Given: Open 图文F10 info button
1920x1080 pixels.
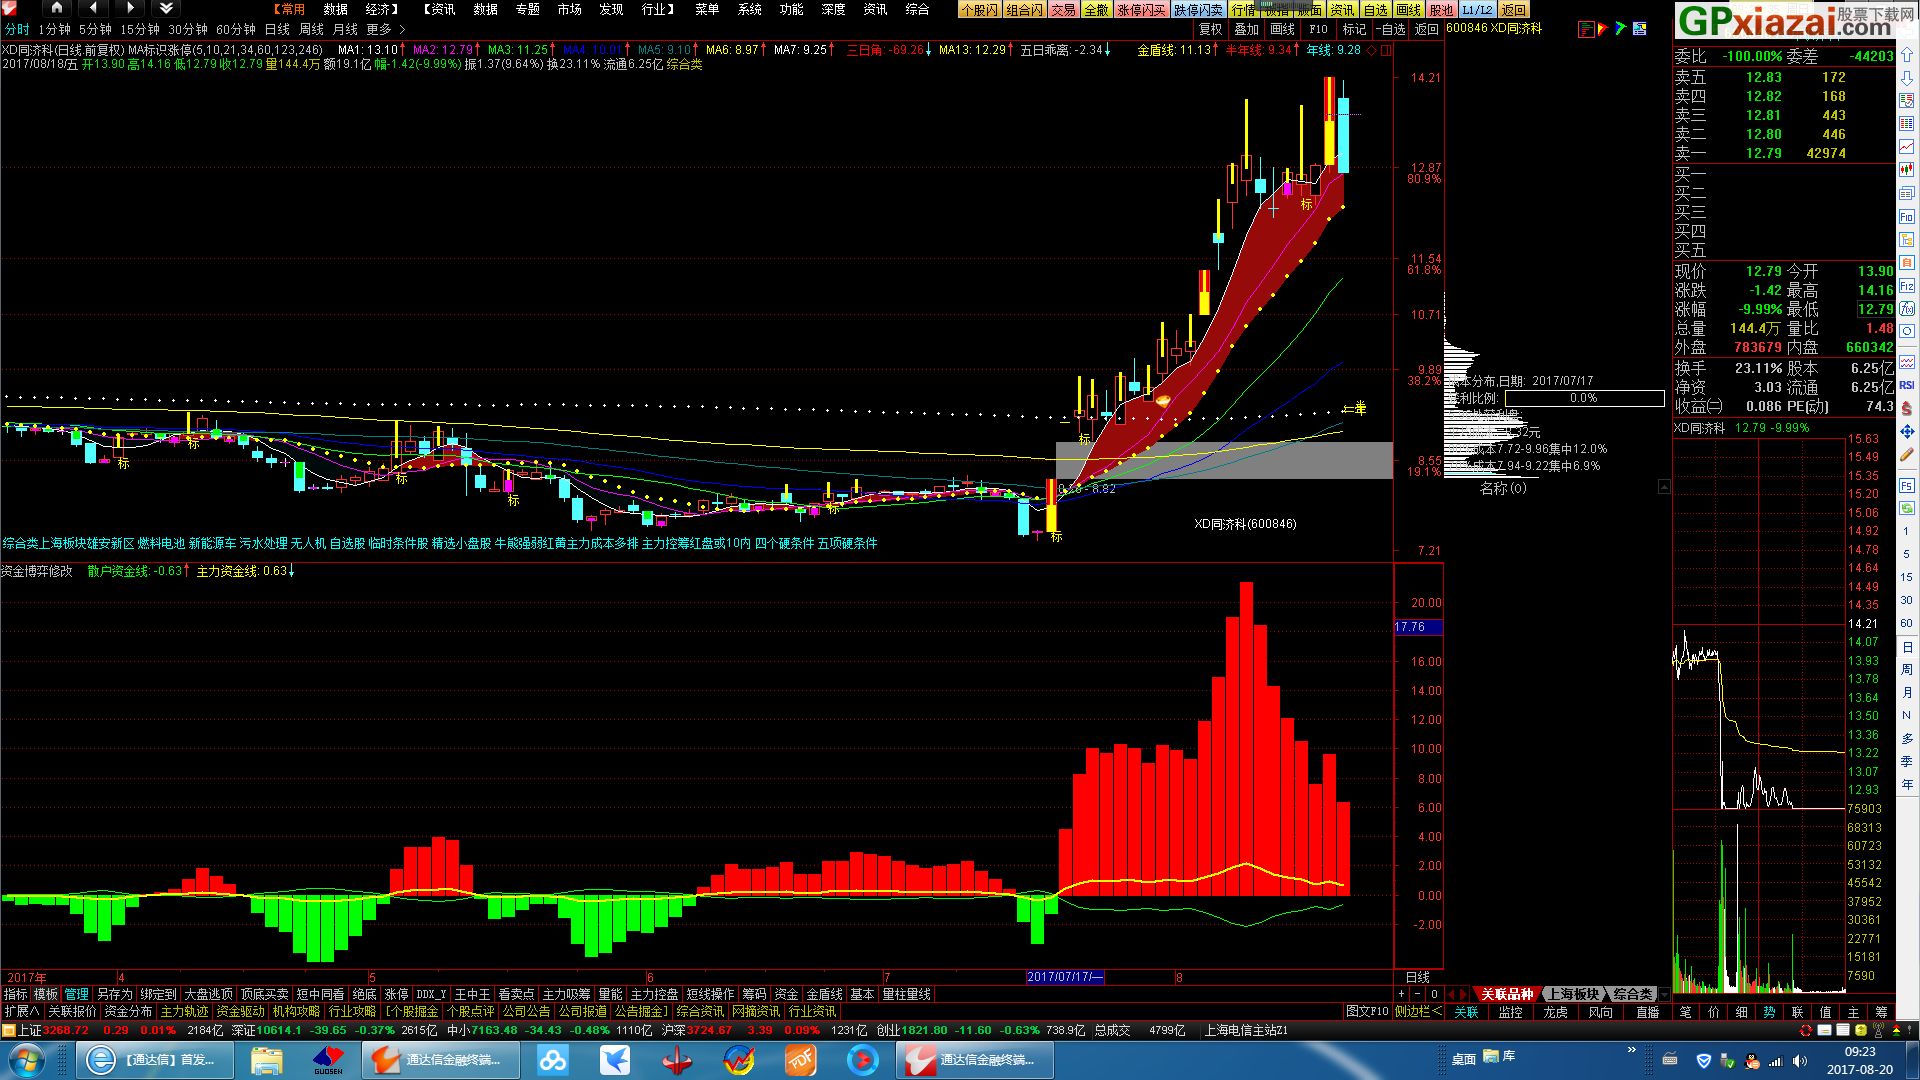Looking at the screenshot, I should tap(1367, 1011).
